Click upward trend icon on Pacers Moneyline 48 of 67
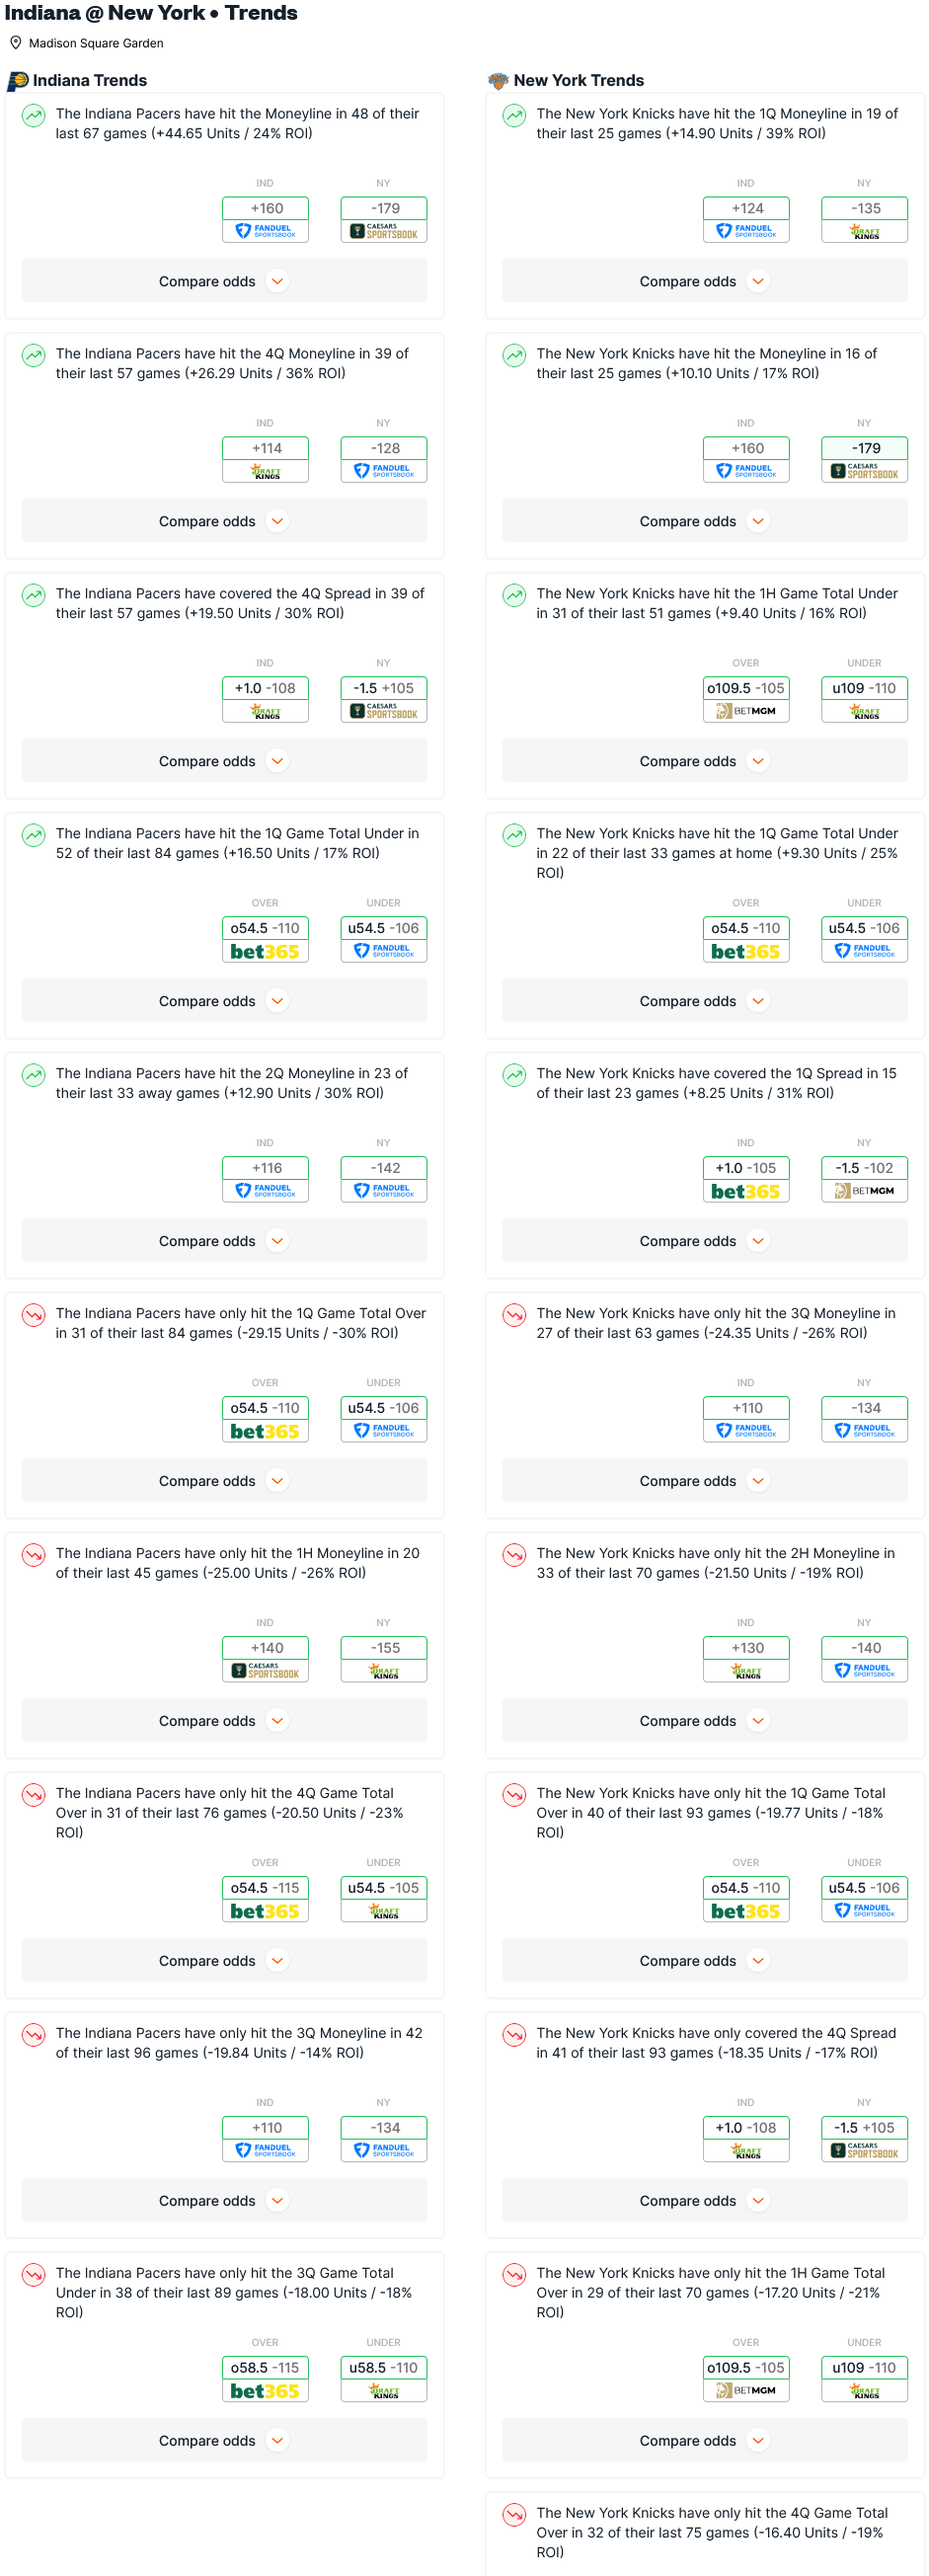This screenshot has height=2576, width=929. 34,115
